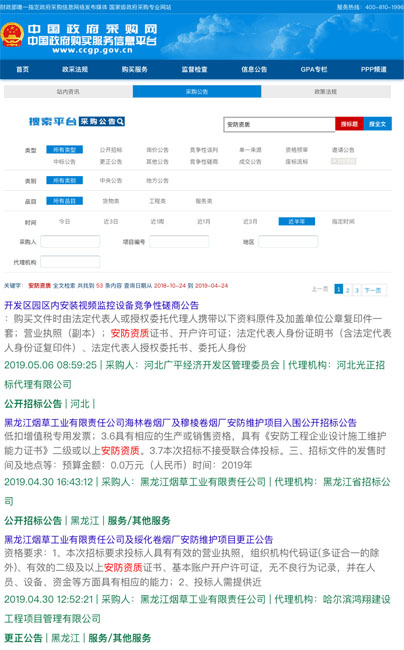The width and height of the screenshot is (404, 650).
Task: Select 工程类 item filter
Action: (x=157, y=201)
